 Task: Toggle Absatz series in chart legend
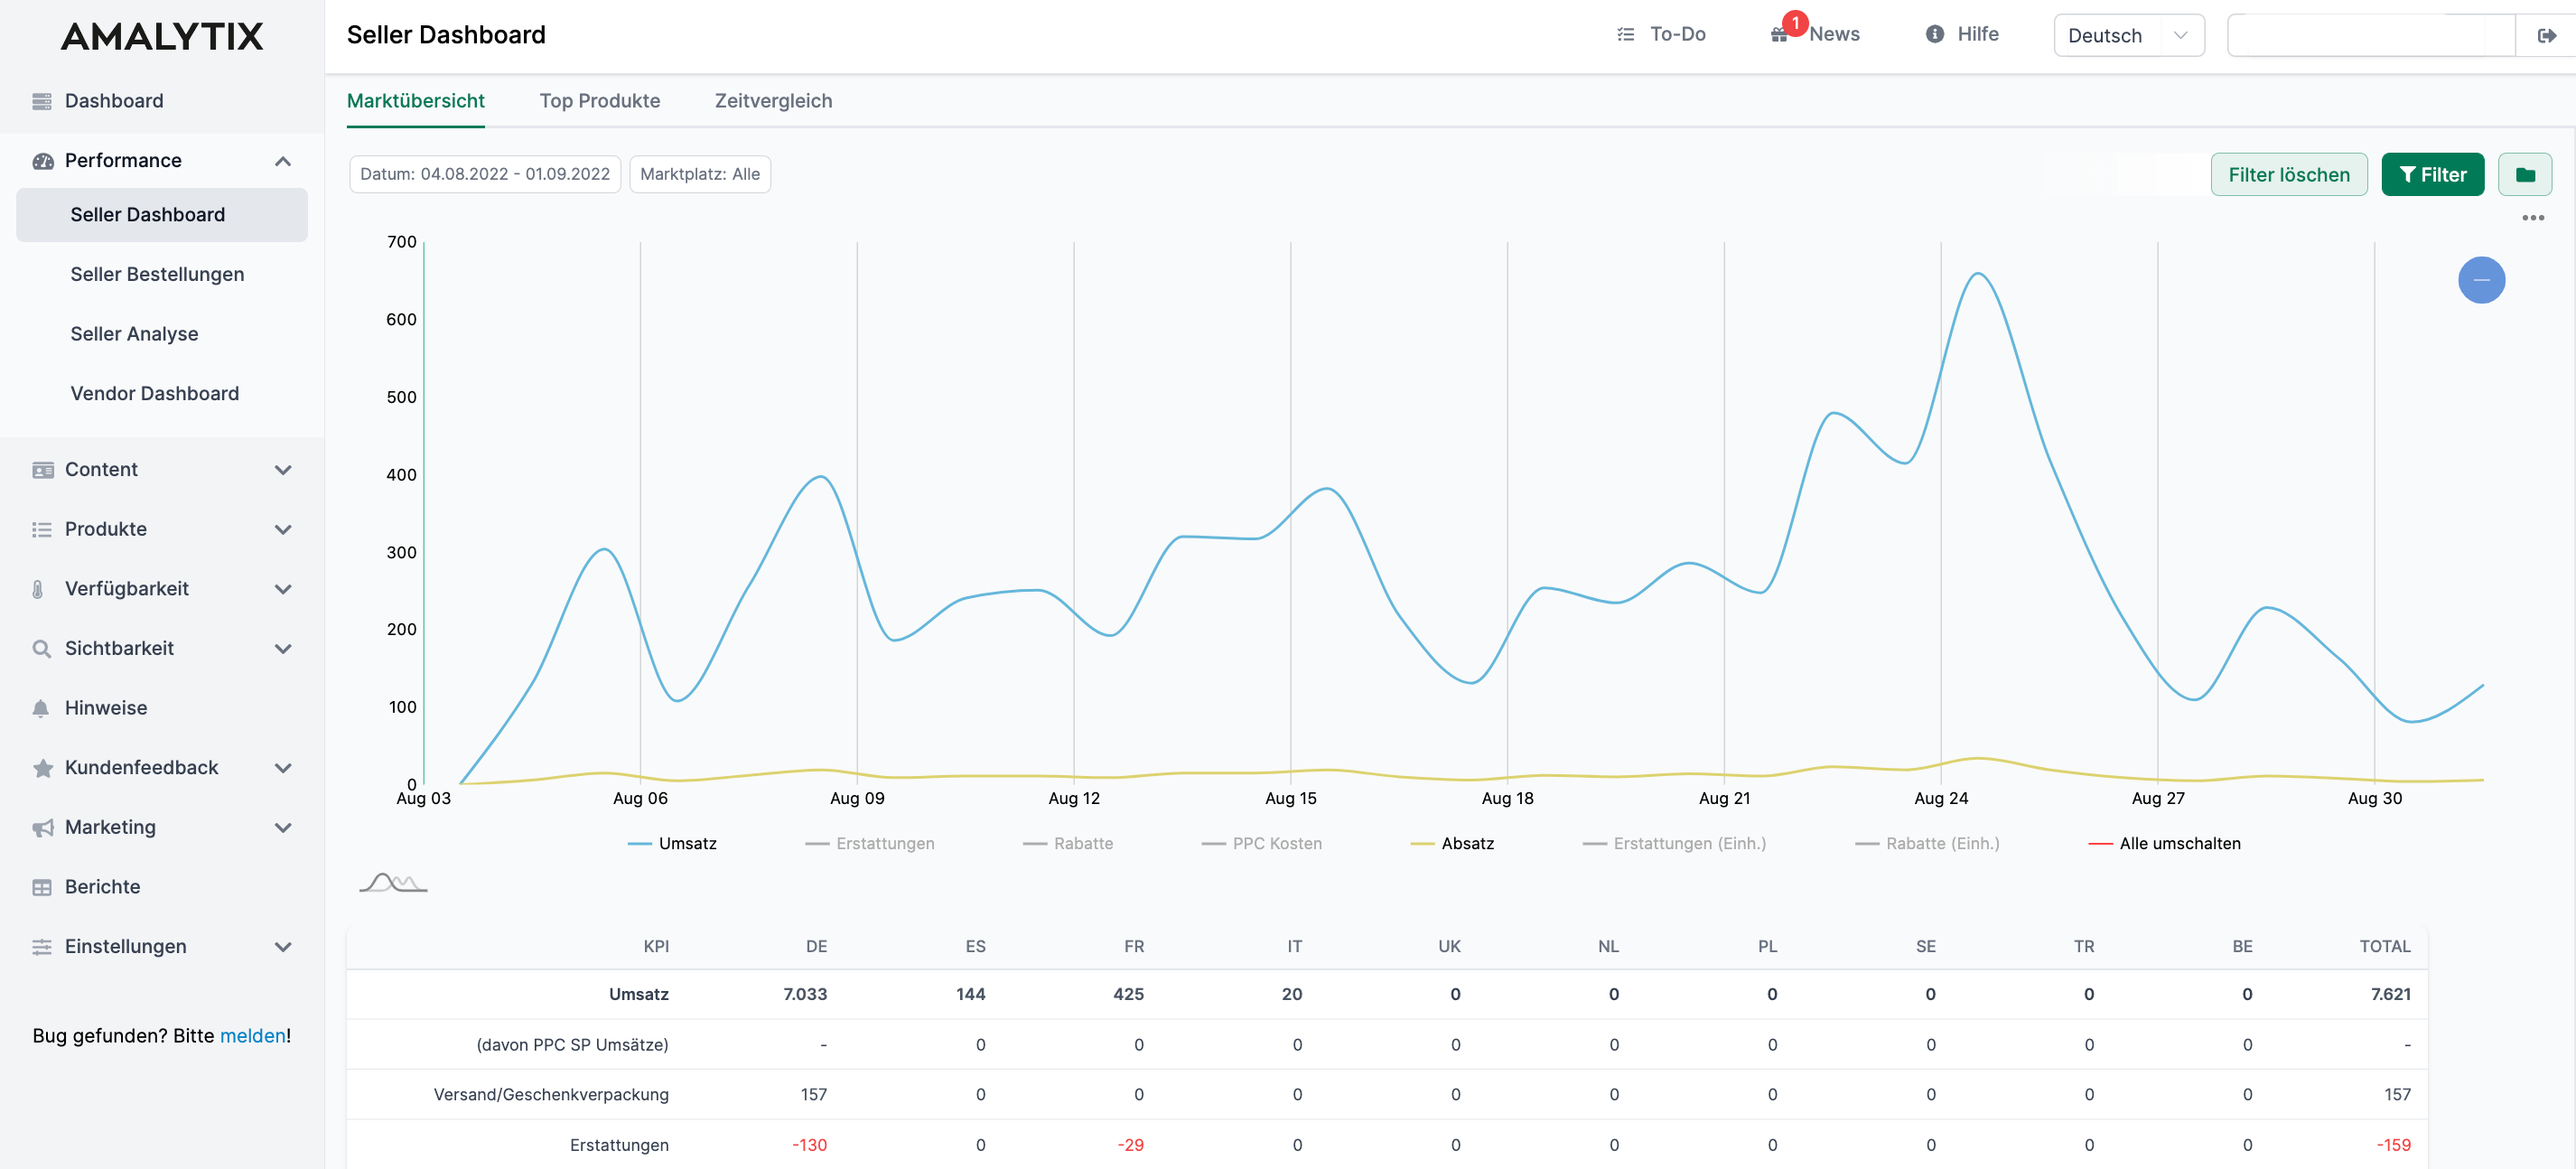pyautogui.click(x=1452, y=844)
